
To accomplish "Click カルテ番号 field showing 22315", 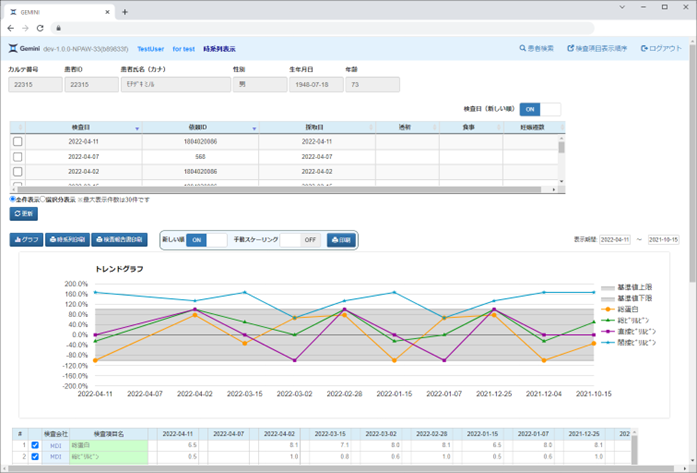I will tap(35, 84).
